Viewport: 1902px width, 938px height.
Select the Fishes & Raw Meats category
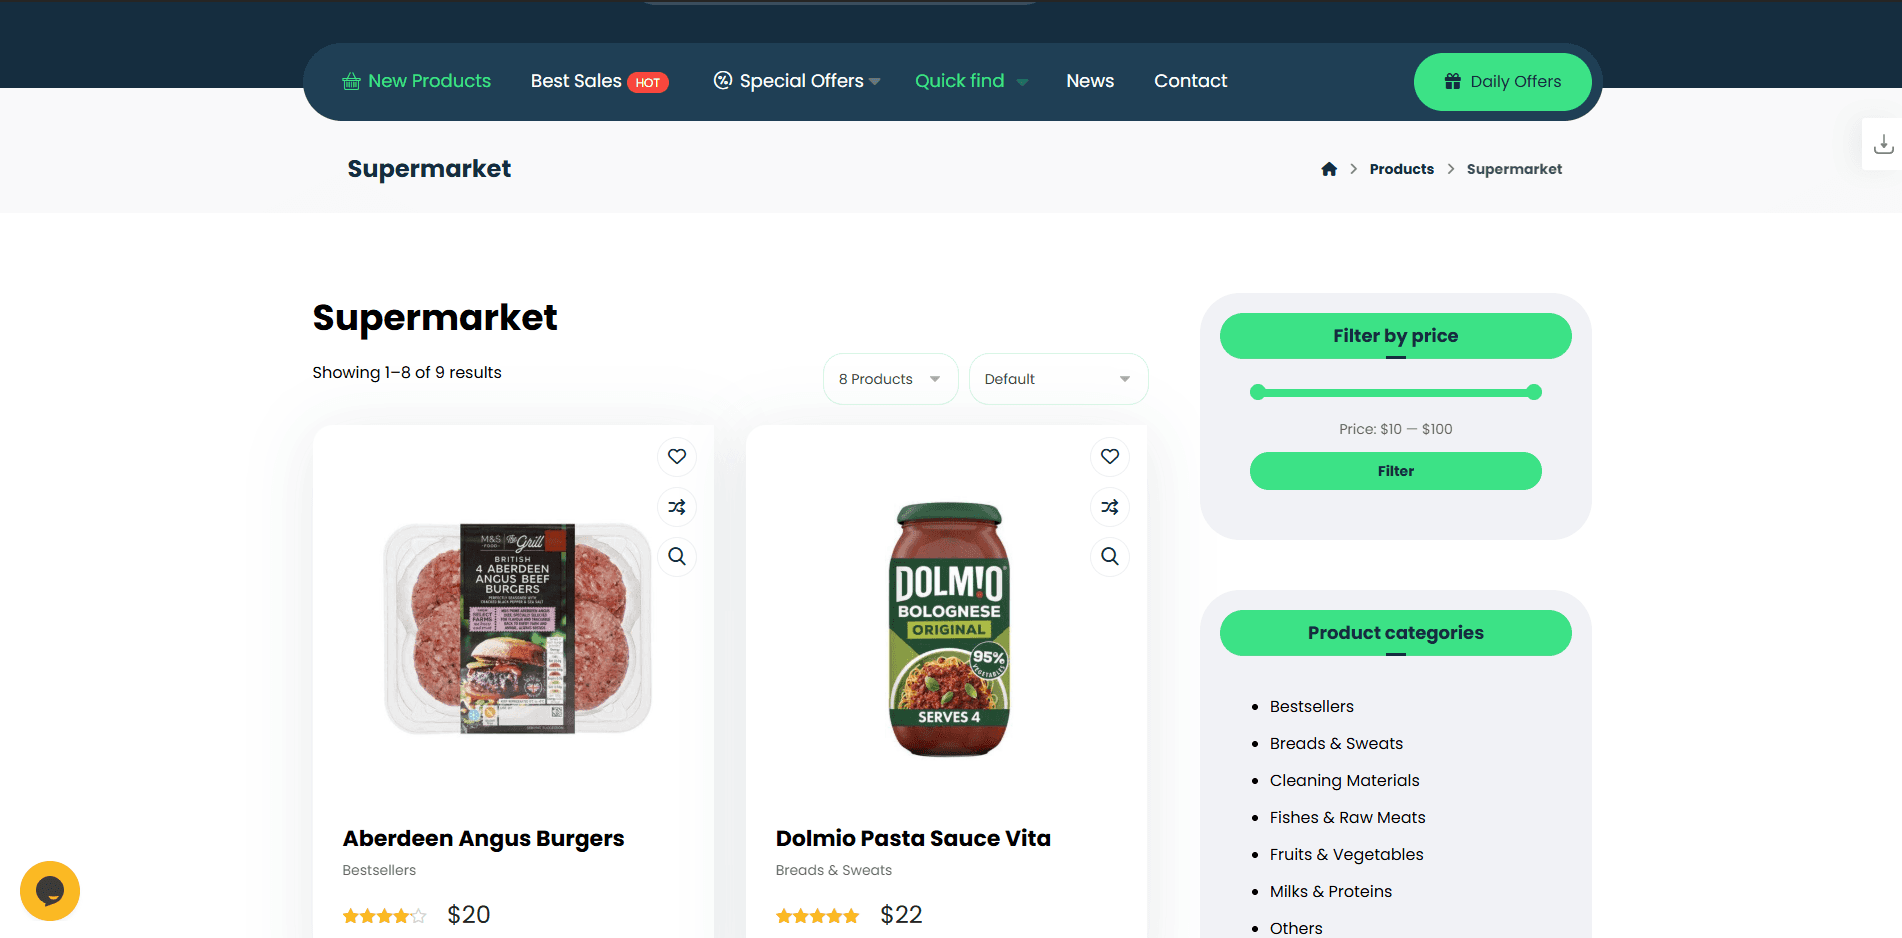[1347, 817]
